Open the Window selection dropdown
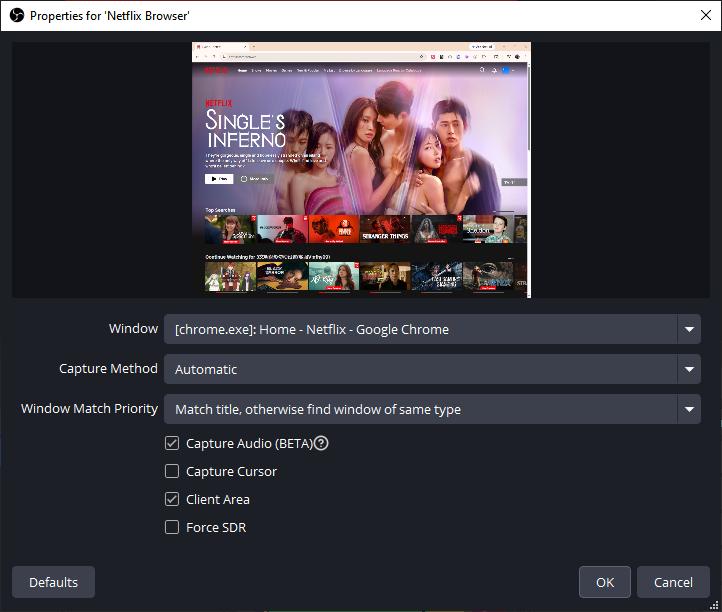722x612 pixels. [432, 329]
